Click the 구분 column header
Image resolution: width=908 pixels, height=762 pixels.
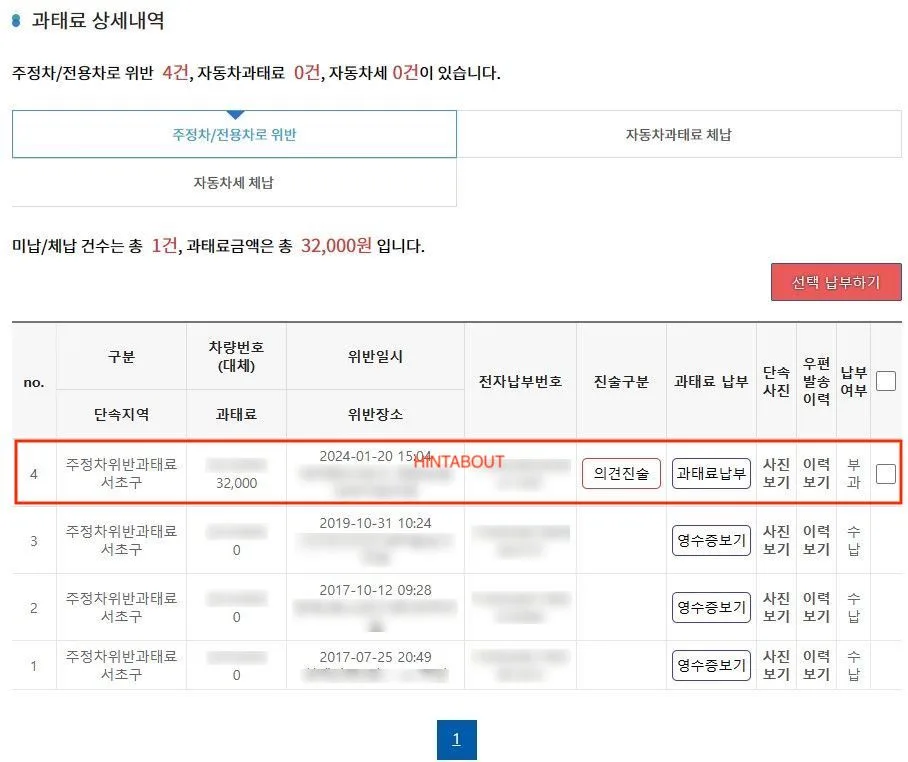(121, 356)
